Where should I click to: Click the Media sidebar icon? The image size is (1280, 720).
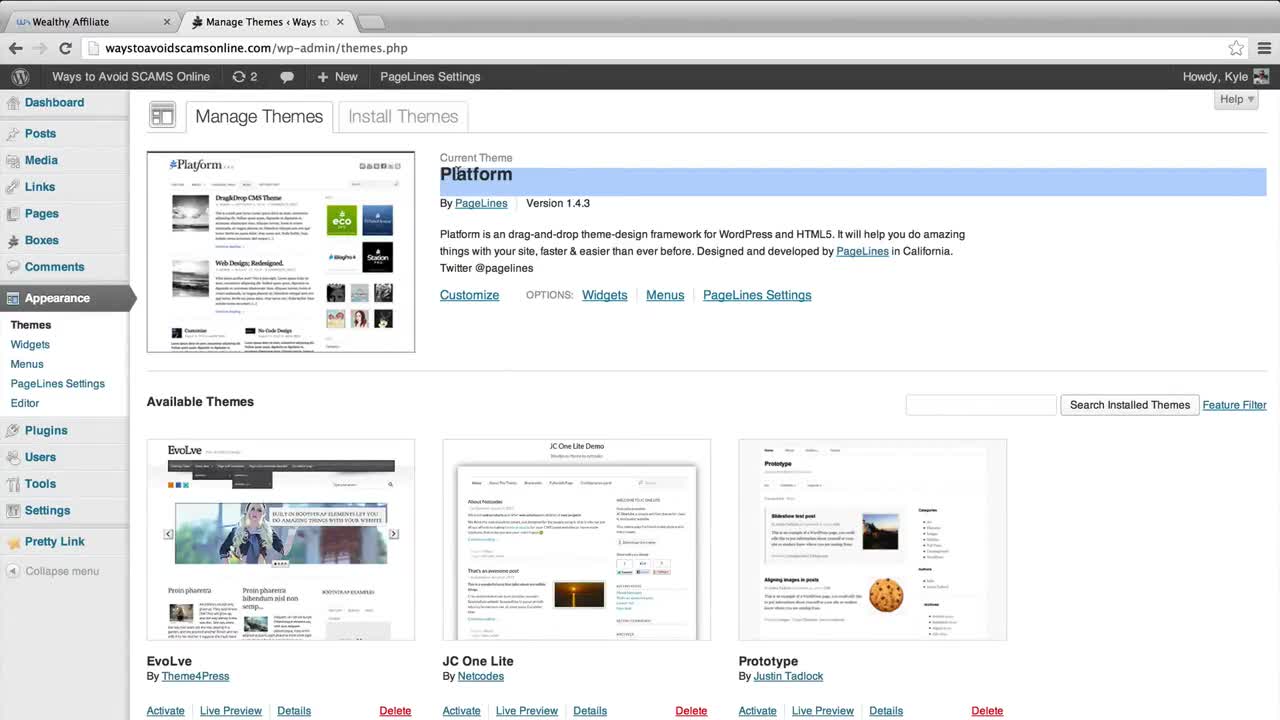[12, 160]
